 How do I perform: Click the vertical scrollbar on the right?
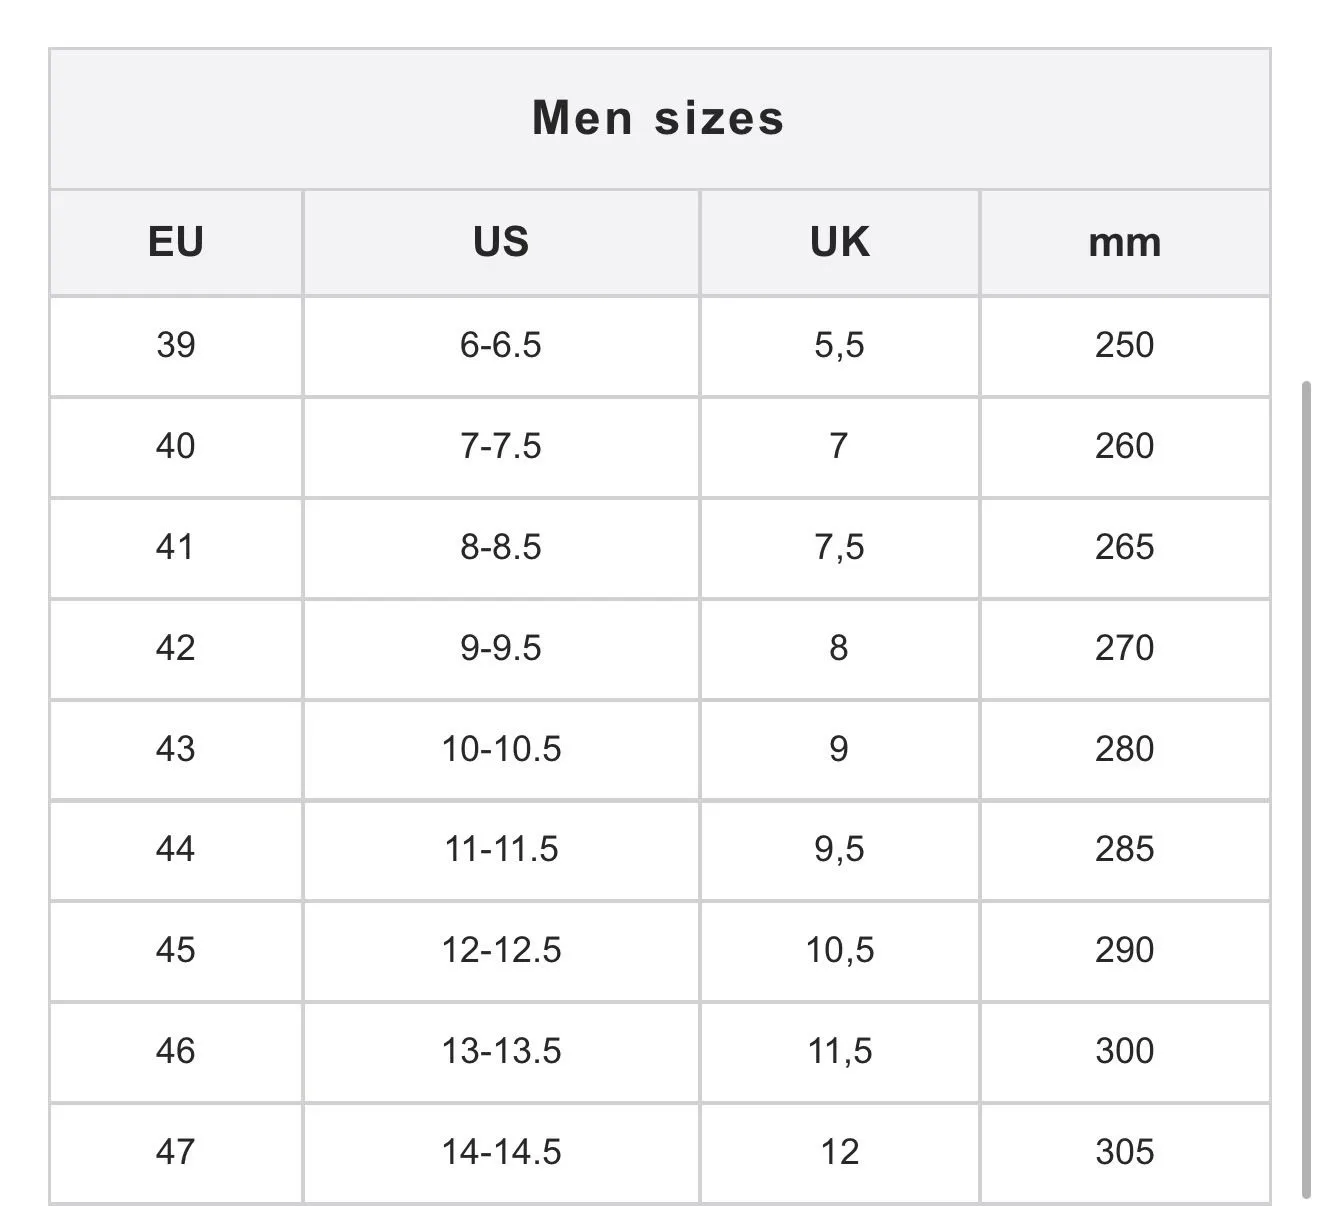coord(1306,789)
